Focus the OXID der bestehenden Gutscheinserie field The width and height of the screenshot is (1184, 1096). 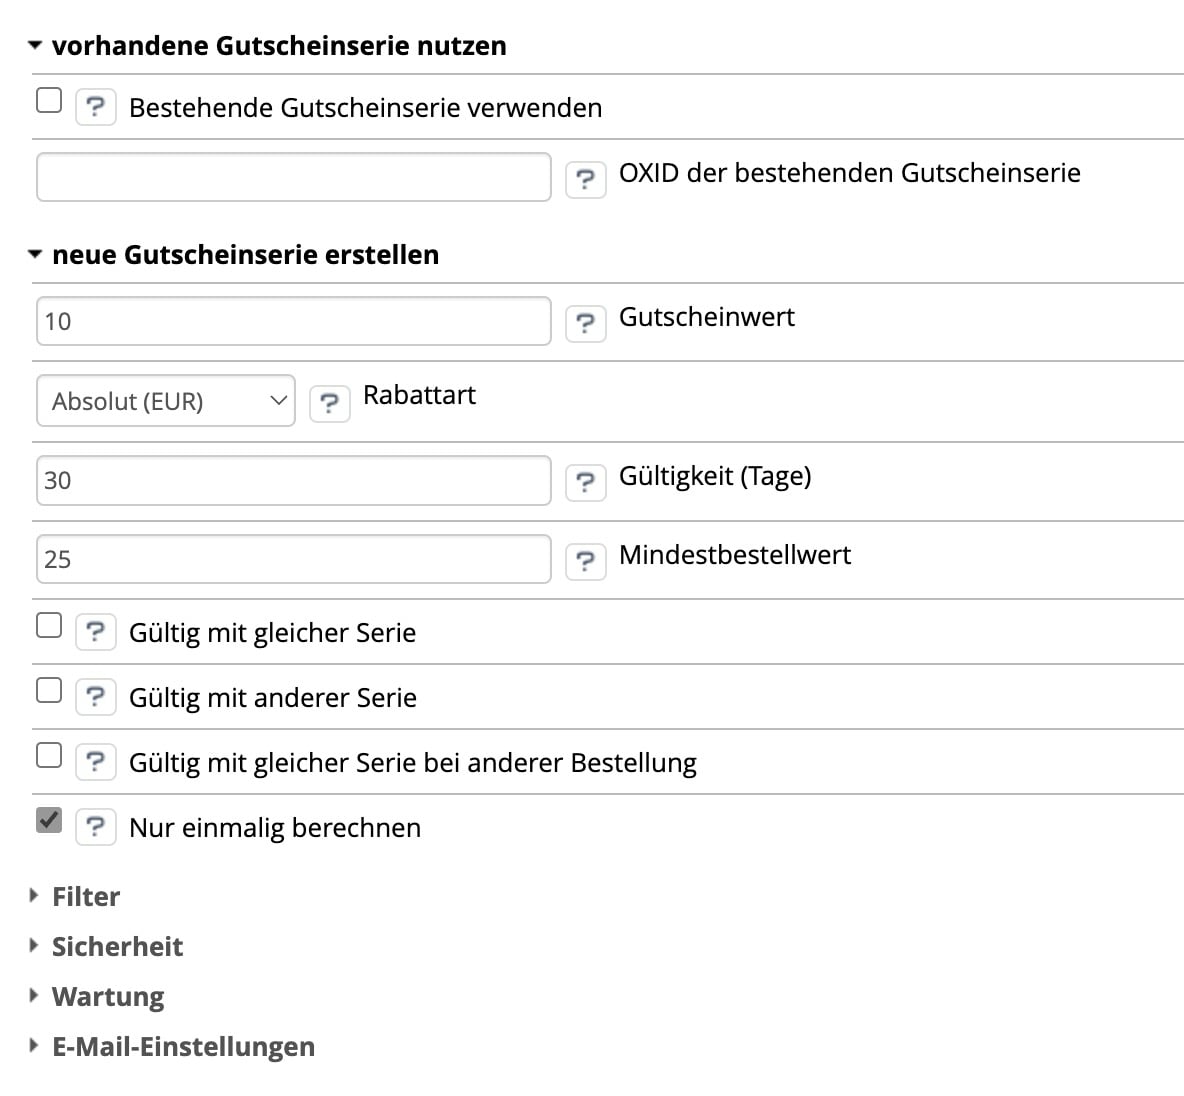pos(293,177)
